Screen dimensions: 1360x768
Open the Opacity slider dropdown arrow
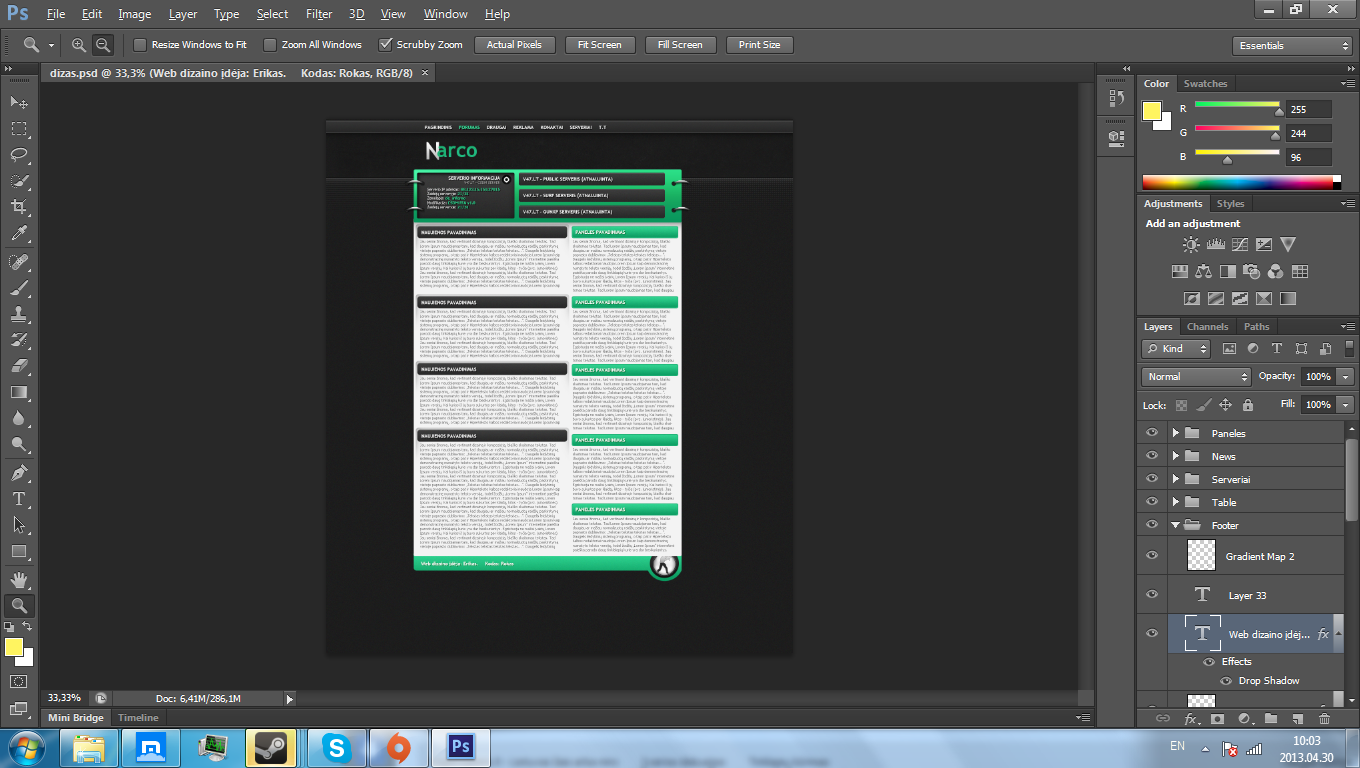click(x=1345, y=377)
